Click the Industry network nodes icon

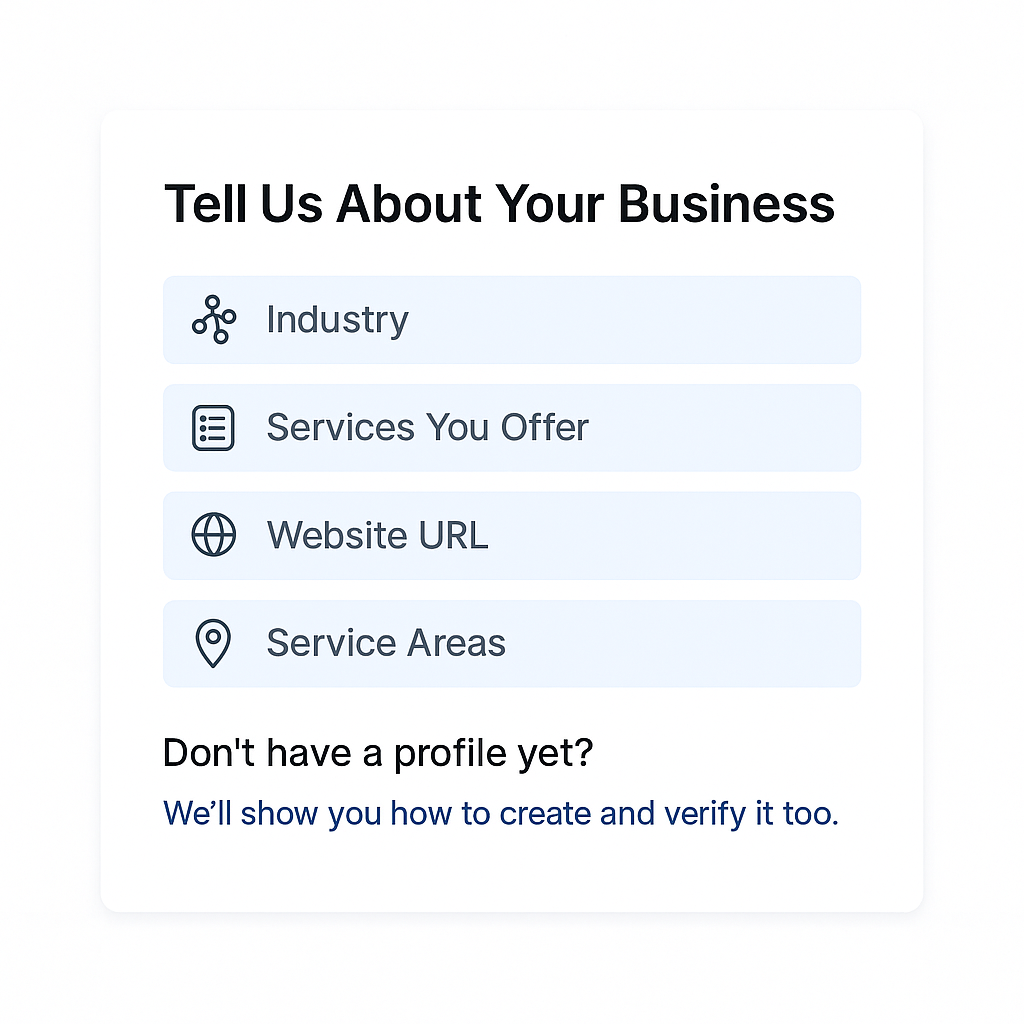coord(213,320)
